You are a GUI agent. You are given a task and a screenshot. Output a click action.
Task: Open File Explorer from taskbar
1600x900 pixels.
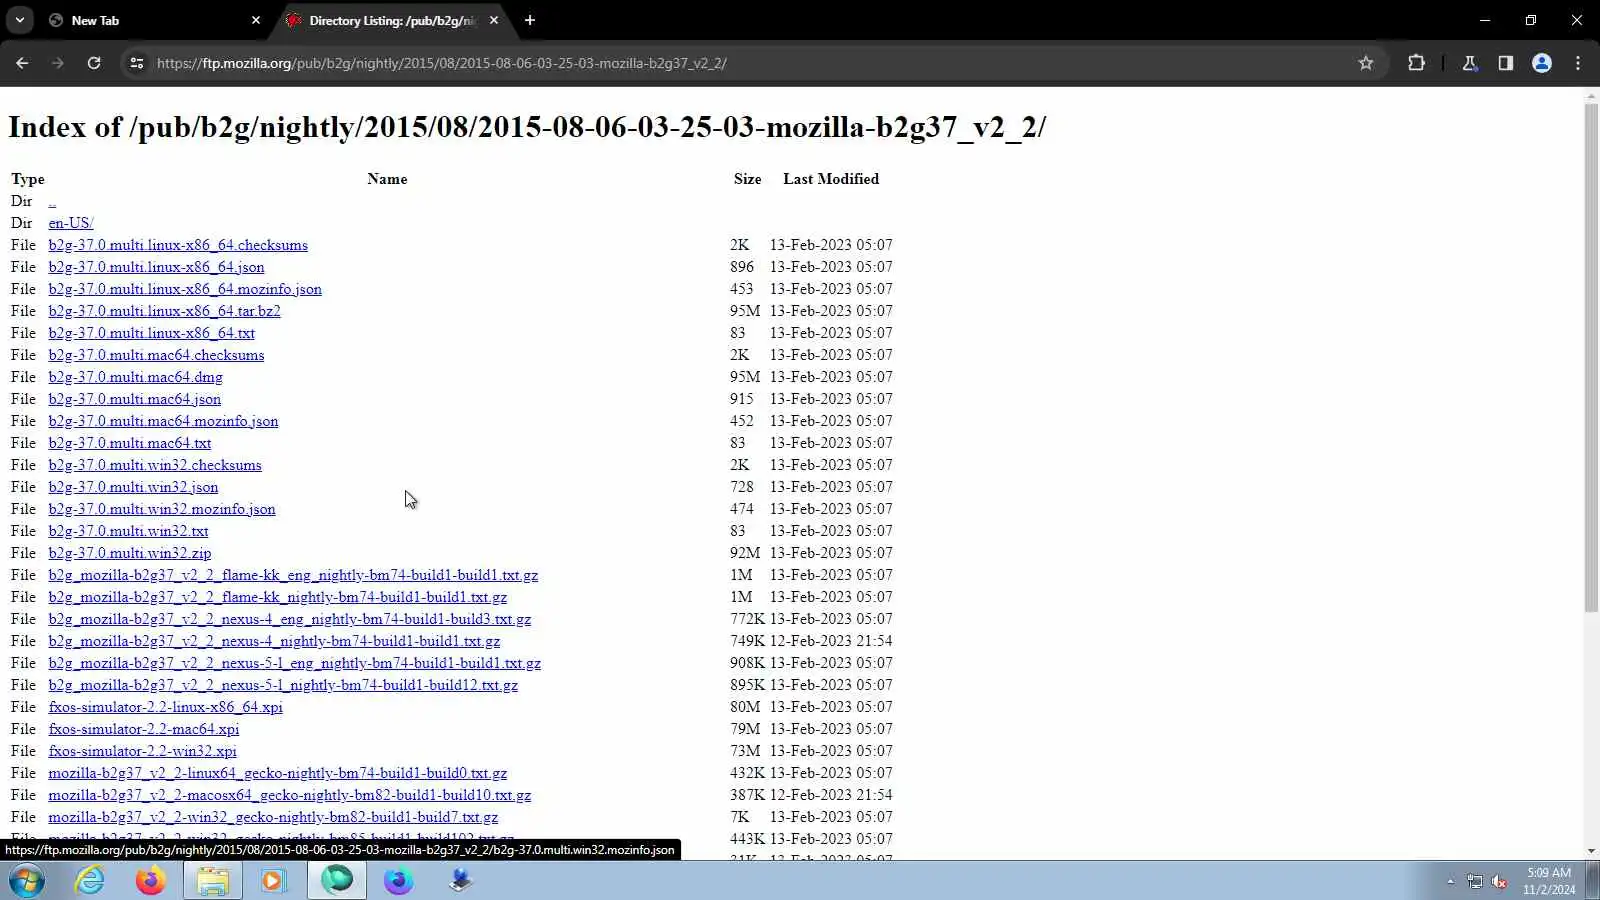212,881
